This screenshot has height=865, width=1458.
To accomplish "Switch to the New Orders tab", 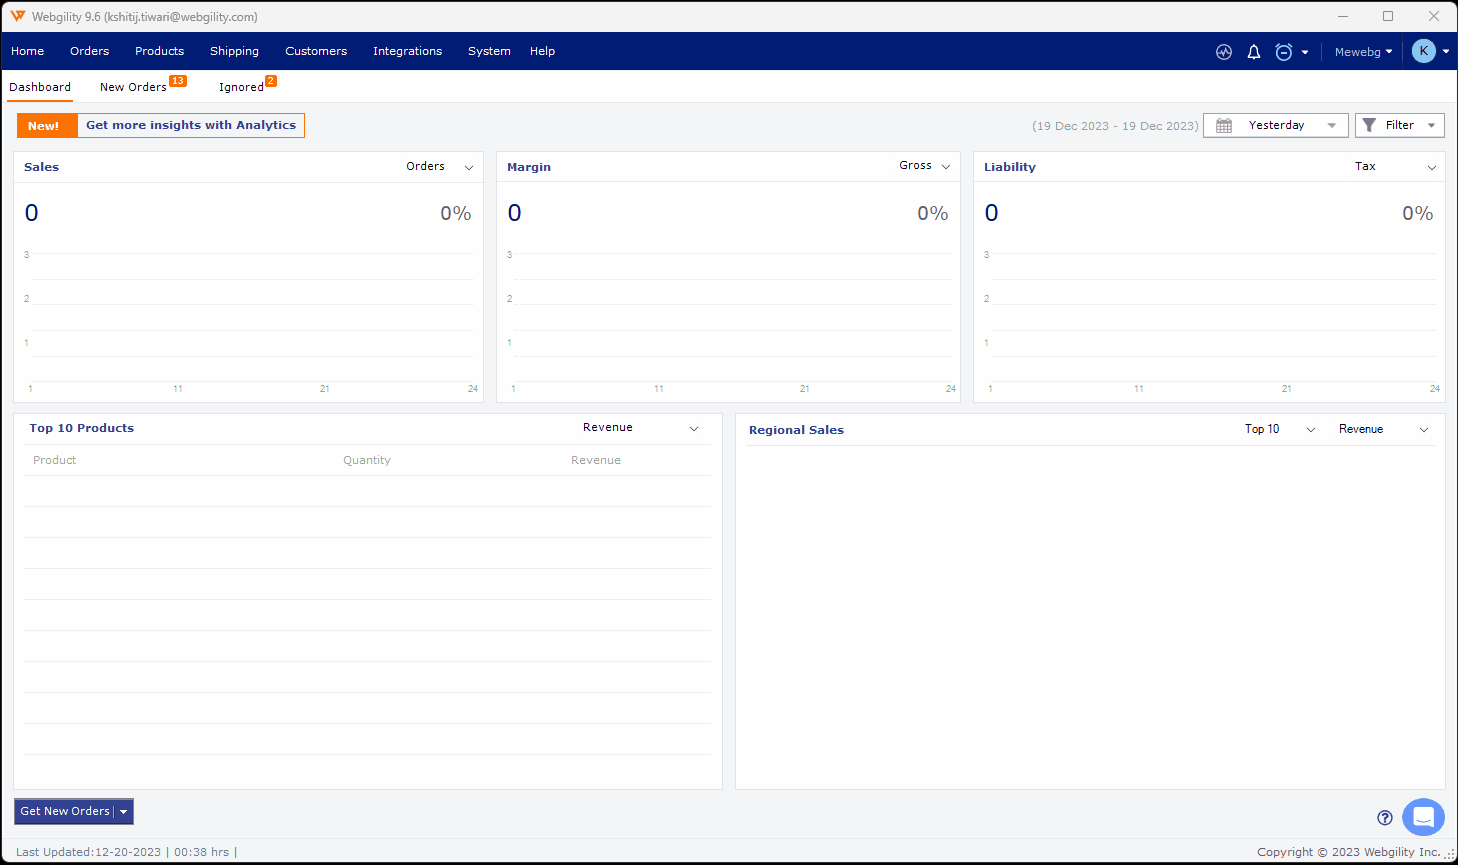I will [133, 87].
